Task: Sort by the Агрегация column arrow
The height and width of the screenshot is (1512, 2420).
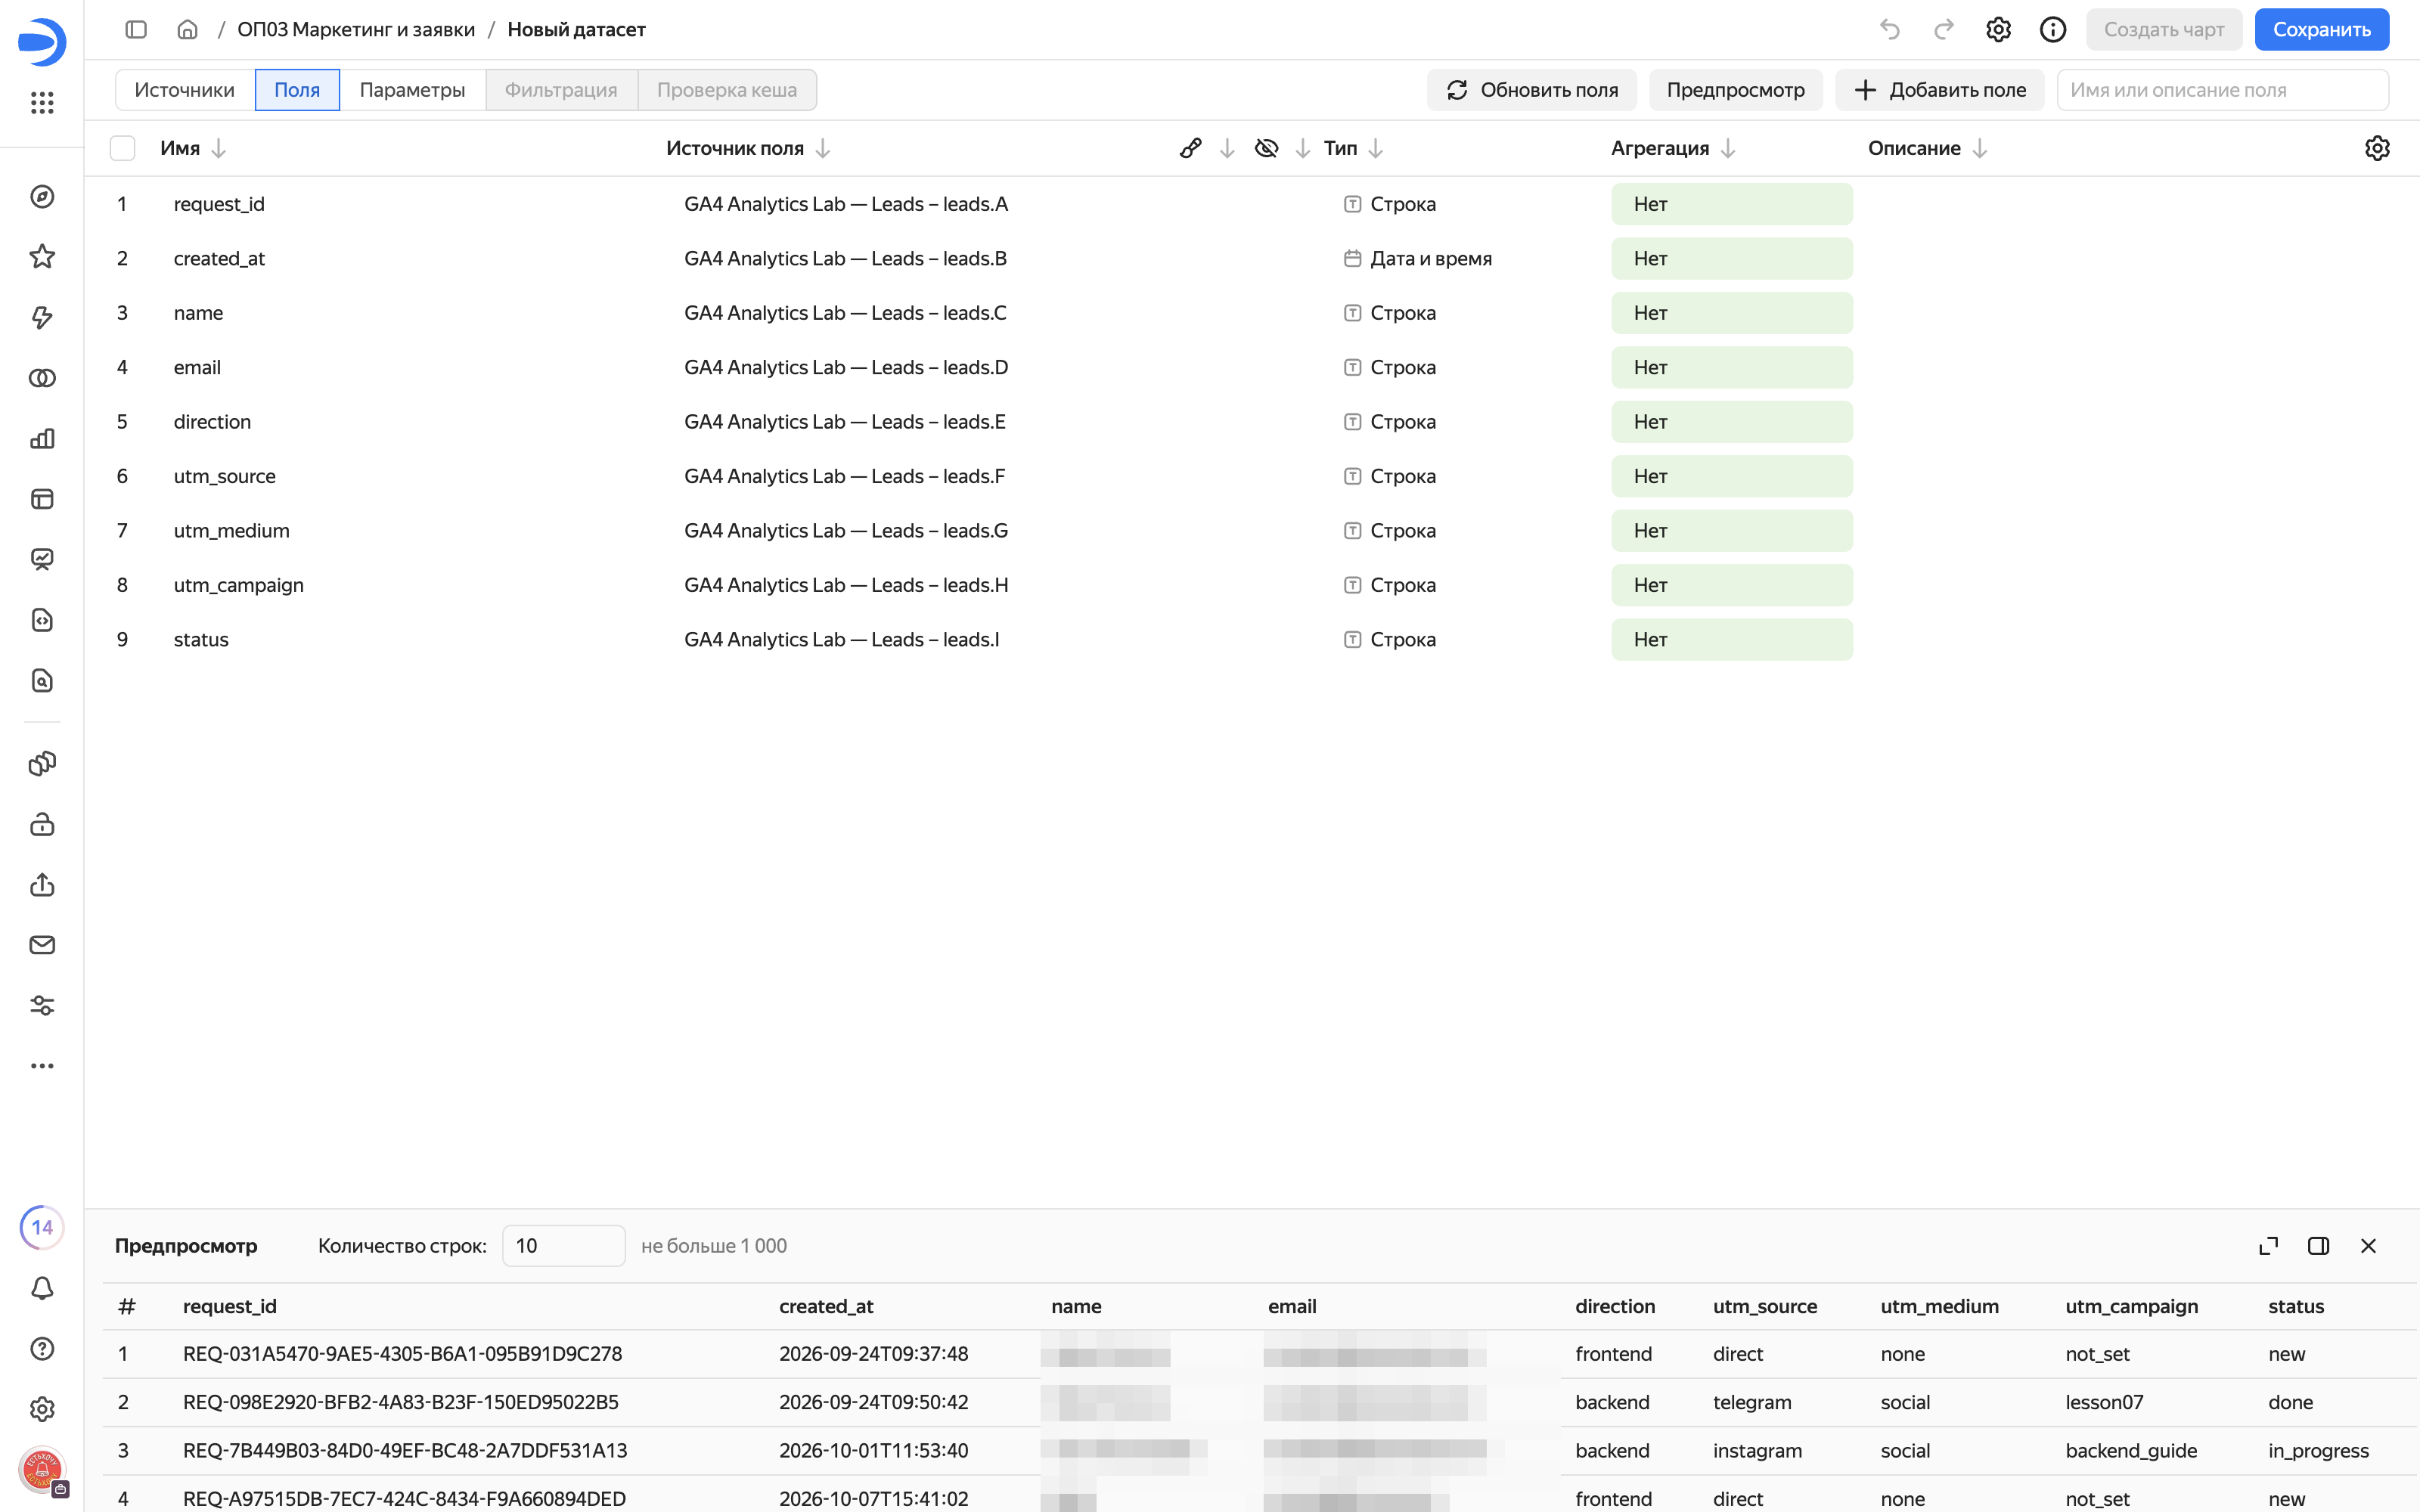Action: pyautogui.click(x=1728, y=148)
